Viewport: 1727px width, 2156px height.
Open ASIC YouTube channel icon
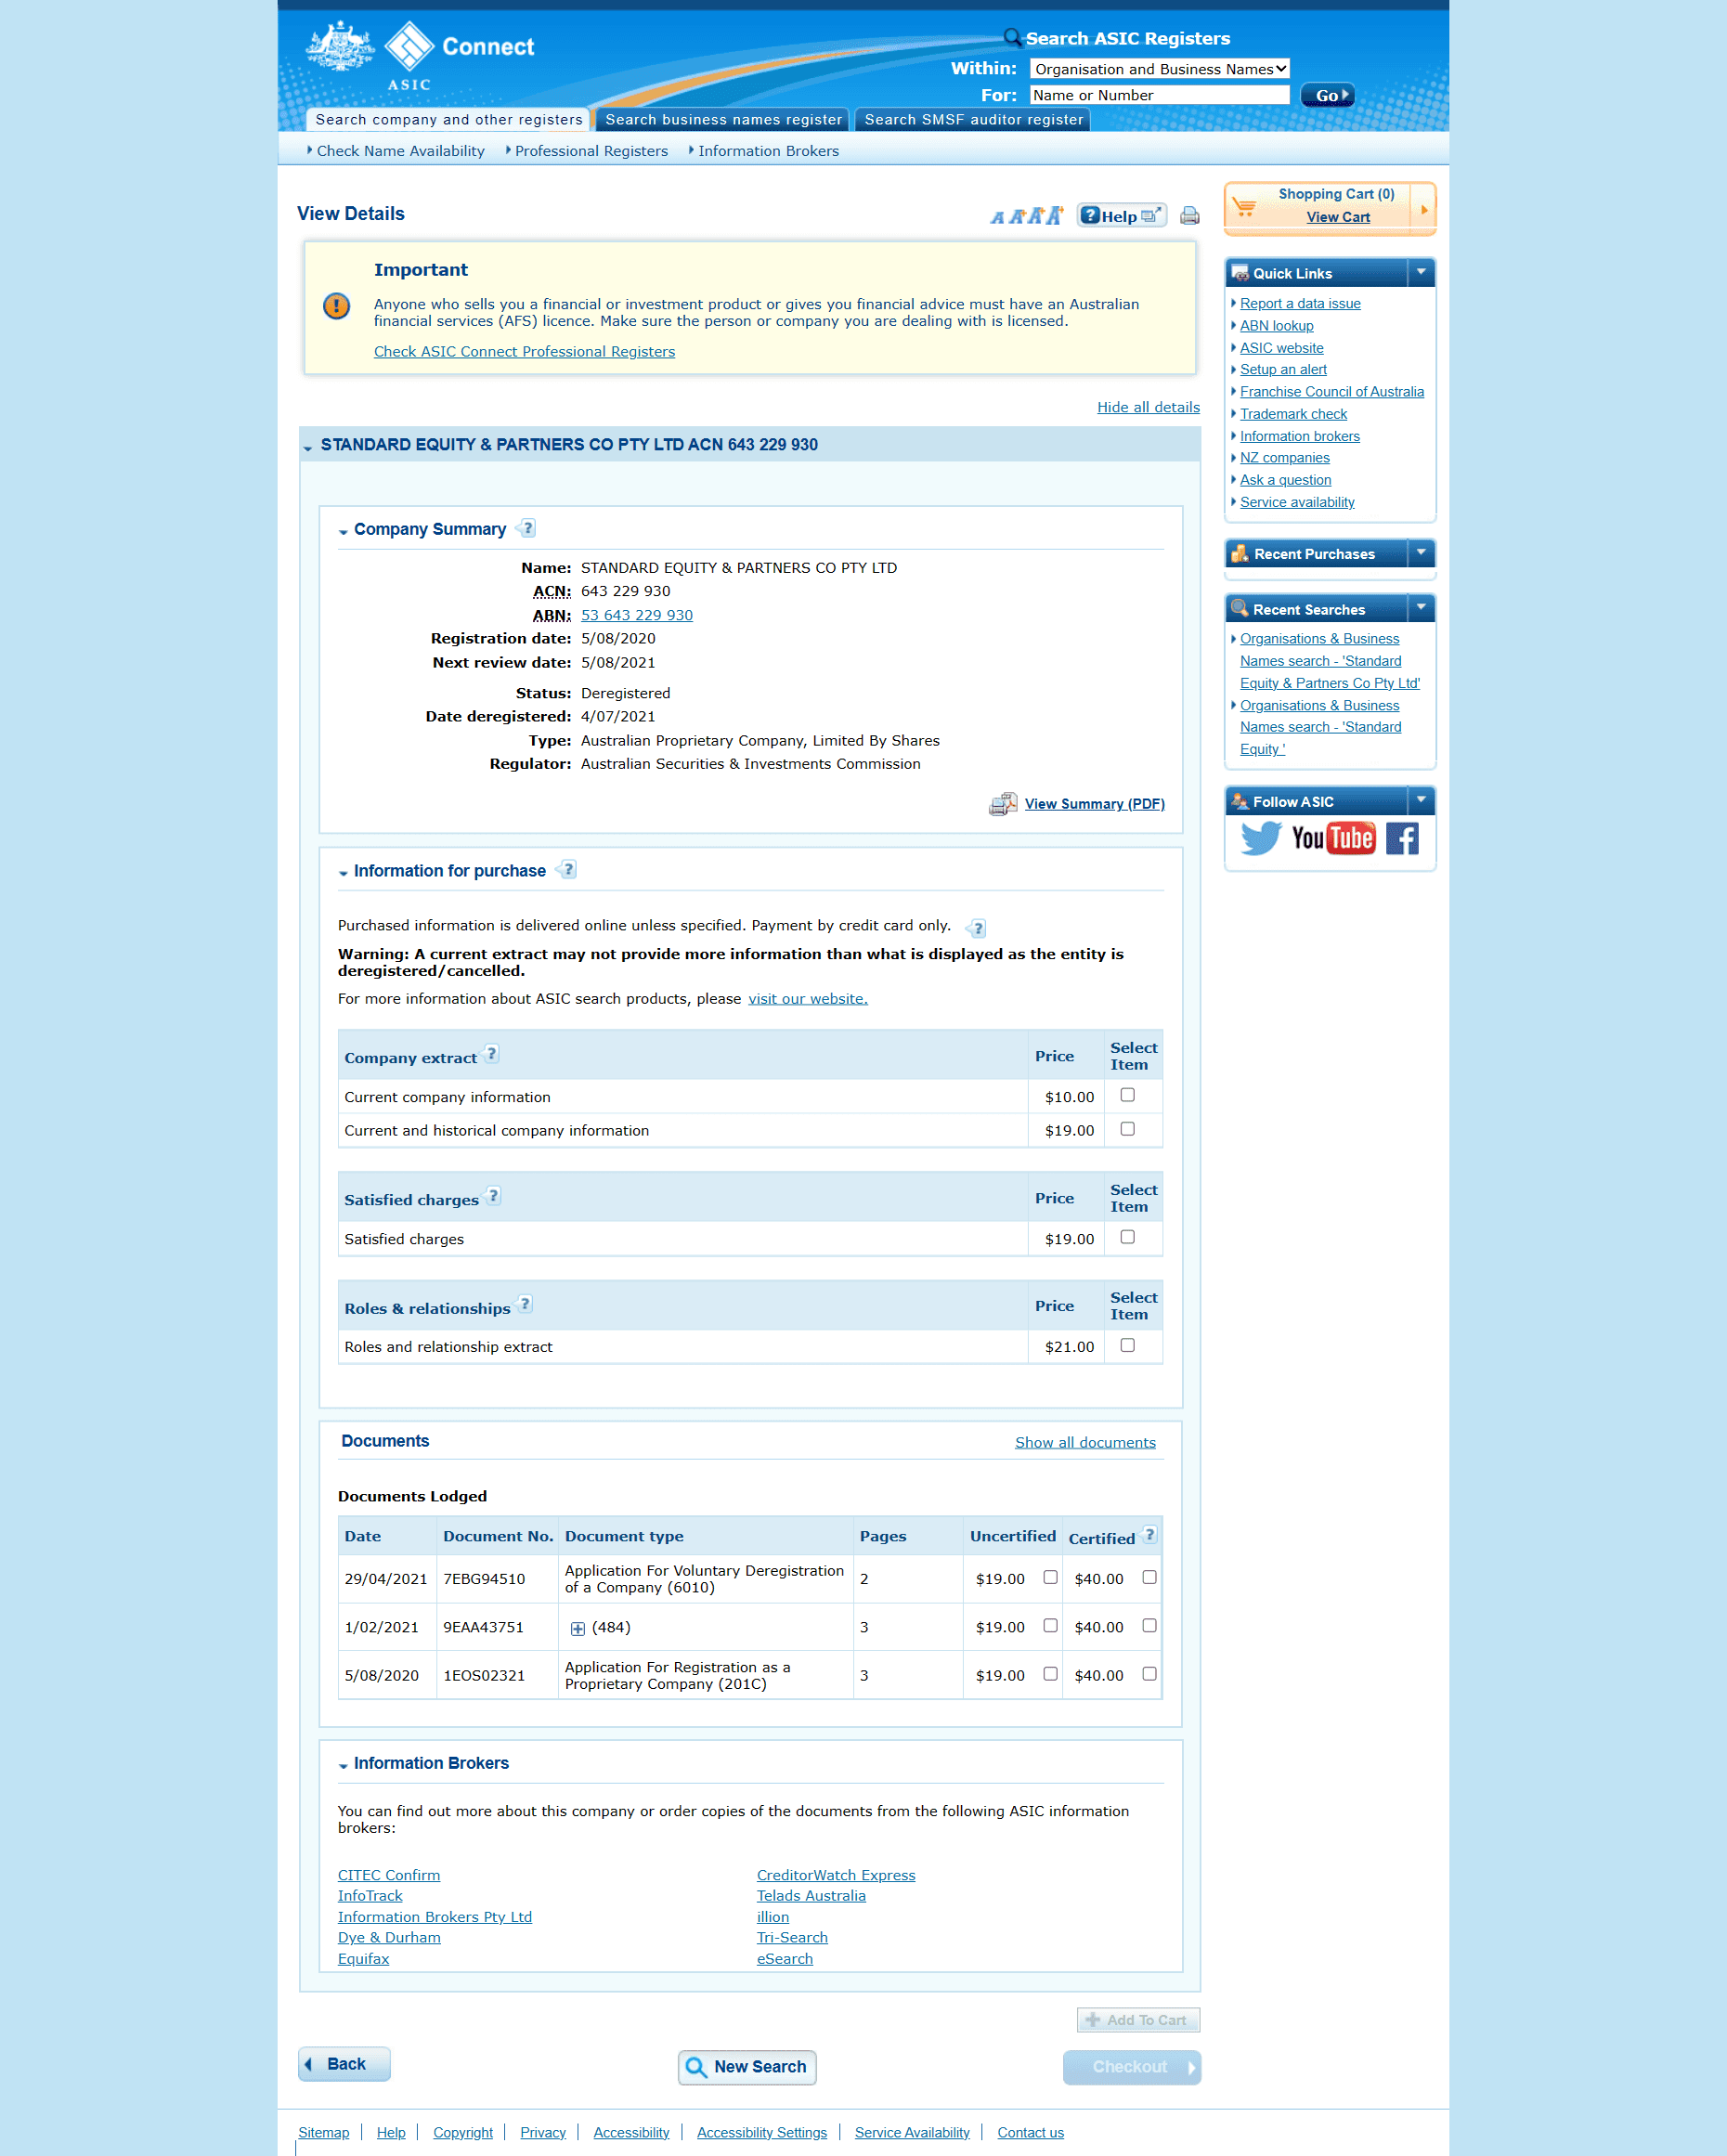point(1333,838)
